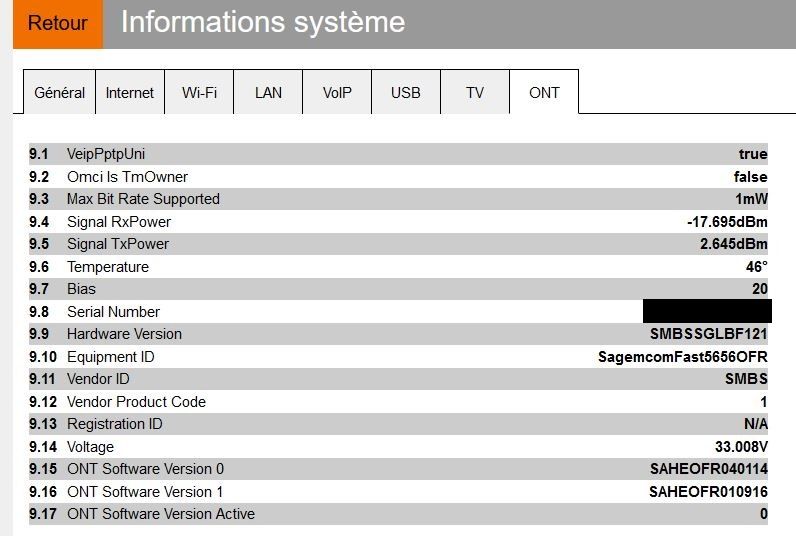Select ONT Software Version 1 value
This screenshot has height=536, width=796.
708,492
